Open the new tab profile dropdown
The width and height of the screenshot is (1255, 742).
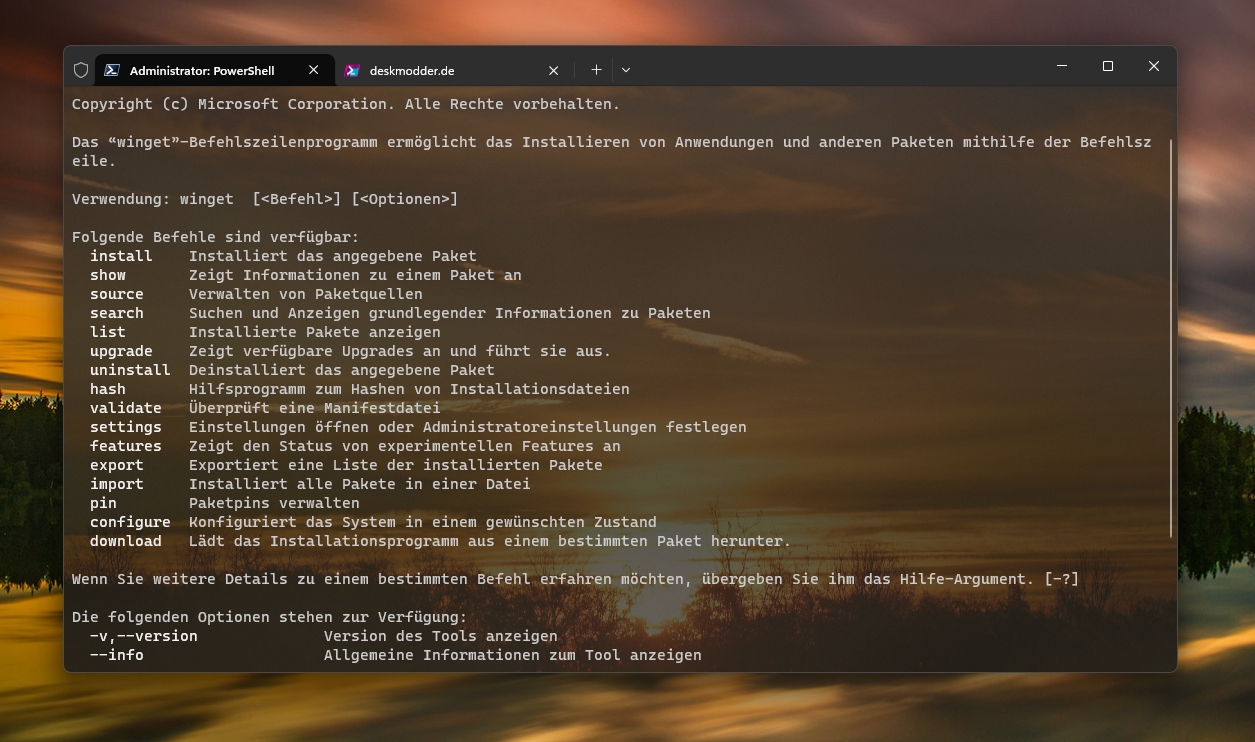[626, 70]
